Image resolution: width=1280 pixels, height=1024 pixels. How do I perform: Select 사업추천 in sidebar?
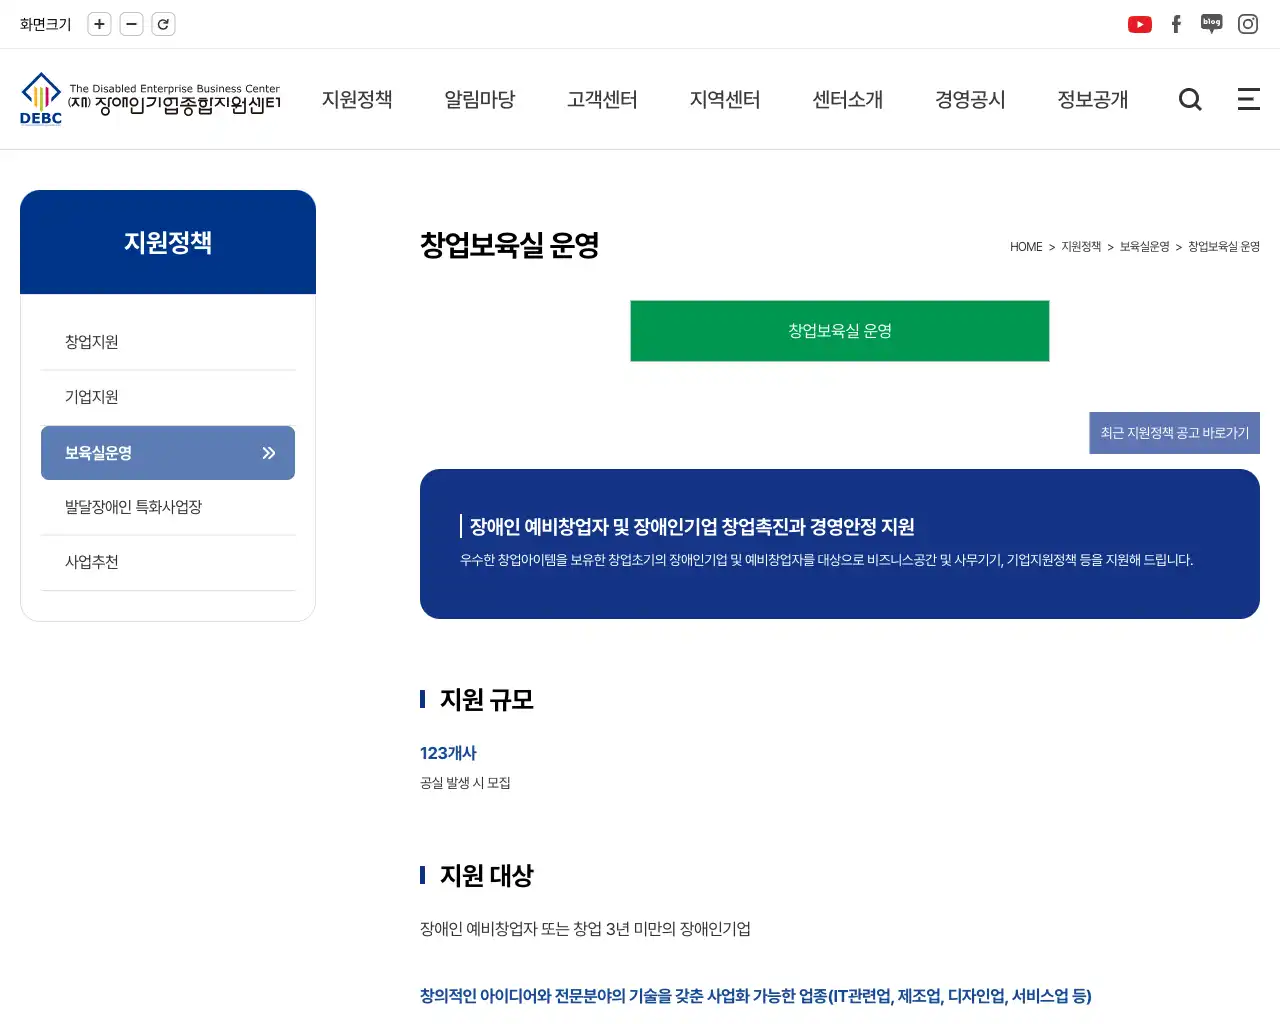168,562
